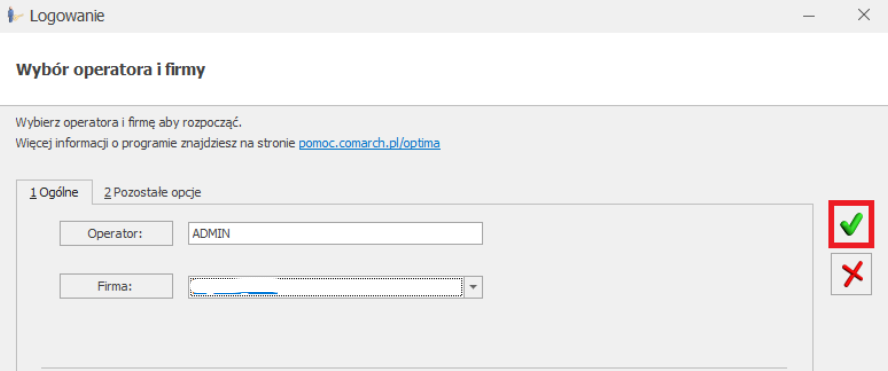
Task: Select the Firma combo box field
Action: (x=335, y=287)
